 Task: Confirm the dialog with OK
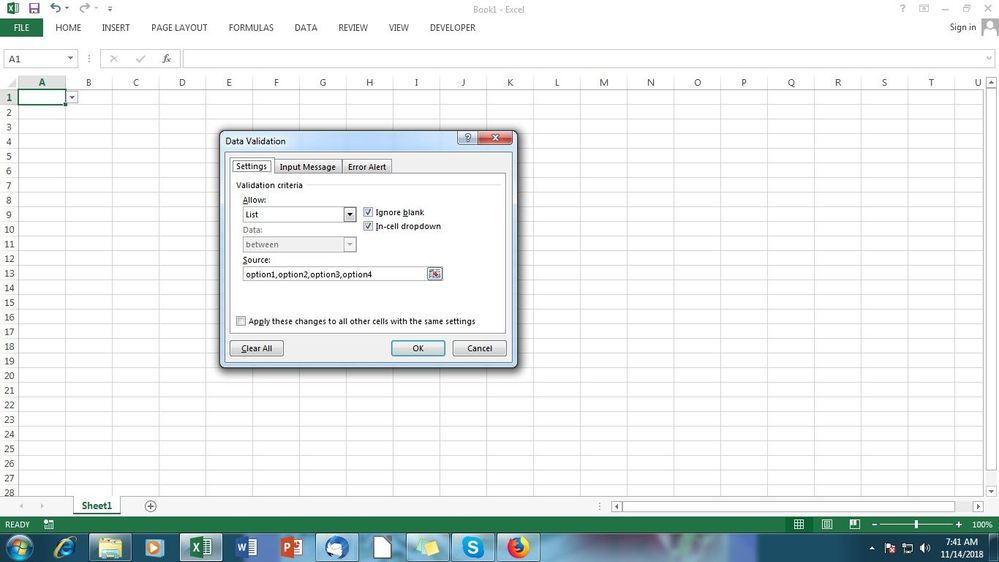click(418, 349)
